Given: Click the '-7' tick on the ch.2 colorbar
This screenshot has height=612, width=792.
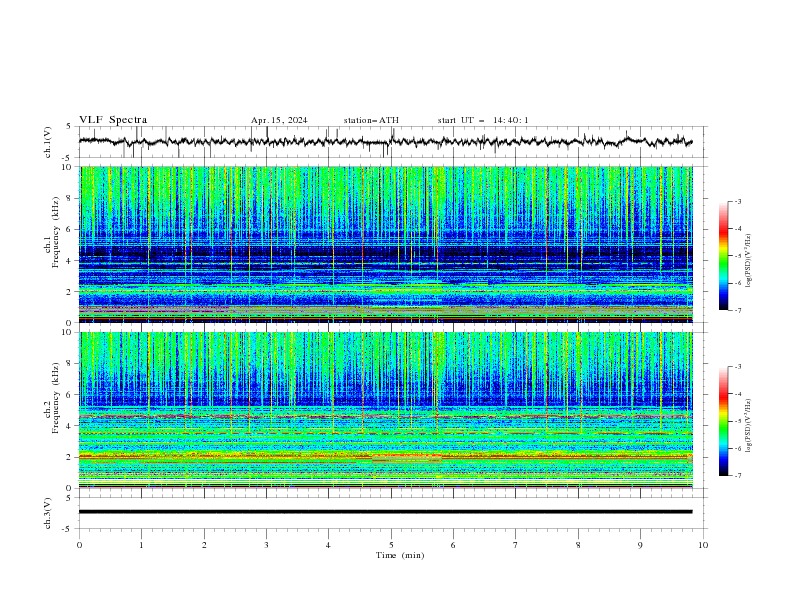Looking at the screenshot, I should click(737, 476).
